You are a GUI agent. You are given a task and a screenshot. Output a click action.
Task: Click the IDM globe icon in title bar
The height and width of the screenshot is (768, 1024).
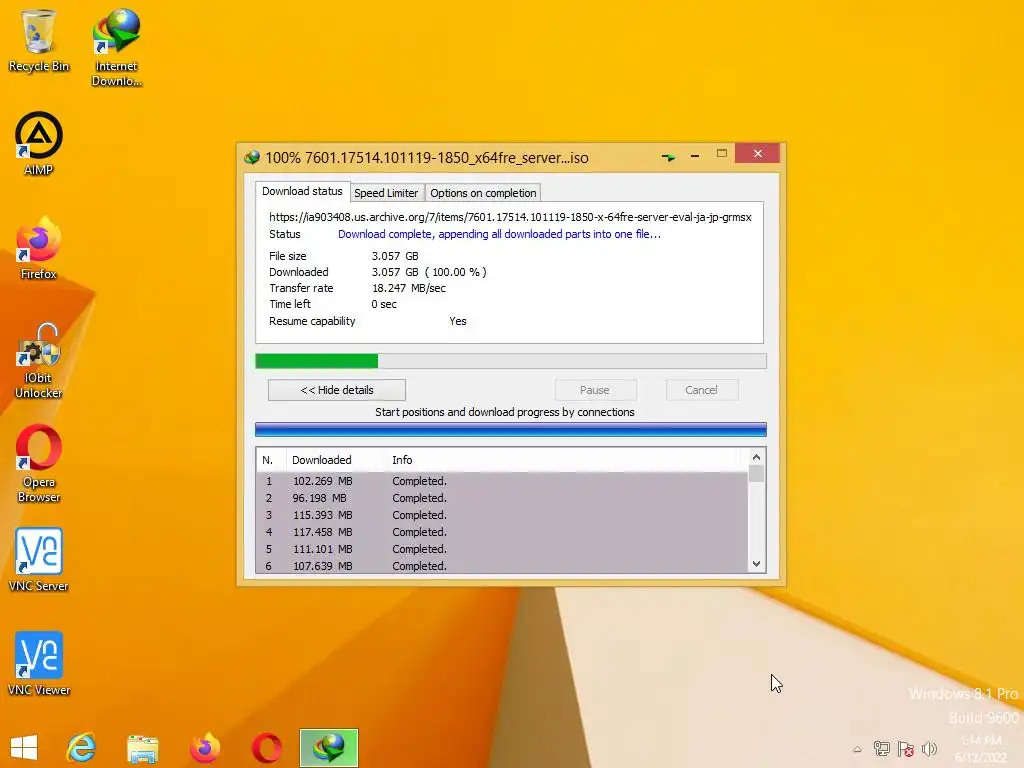(x=251, y=157)
